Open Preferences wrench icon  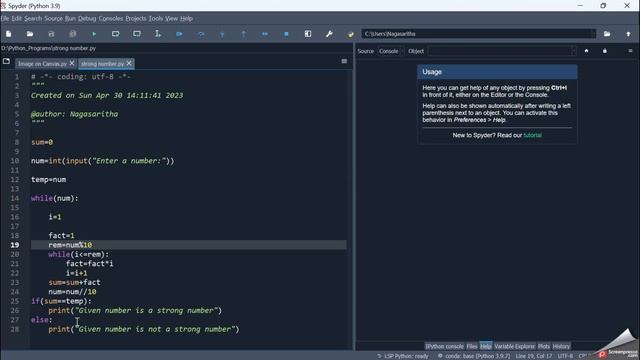coord(329,34)
